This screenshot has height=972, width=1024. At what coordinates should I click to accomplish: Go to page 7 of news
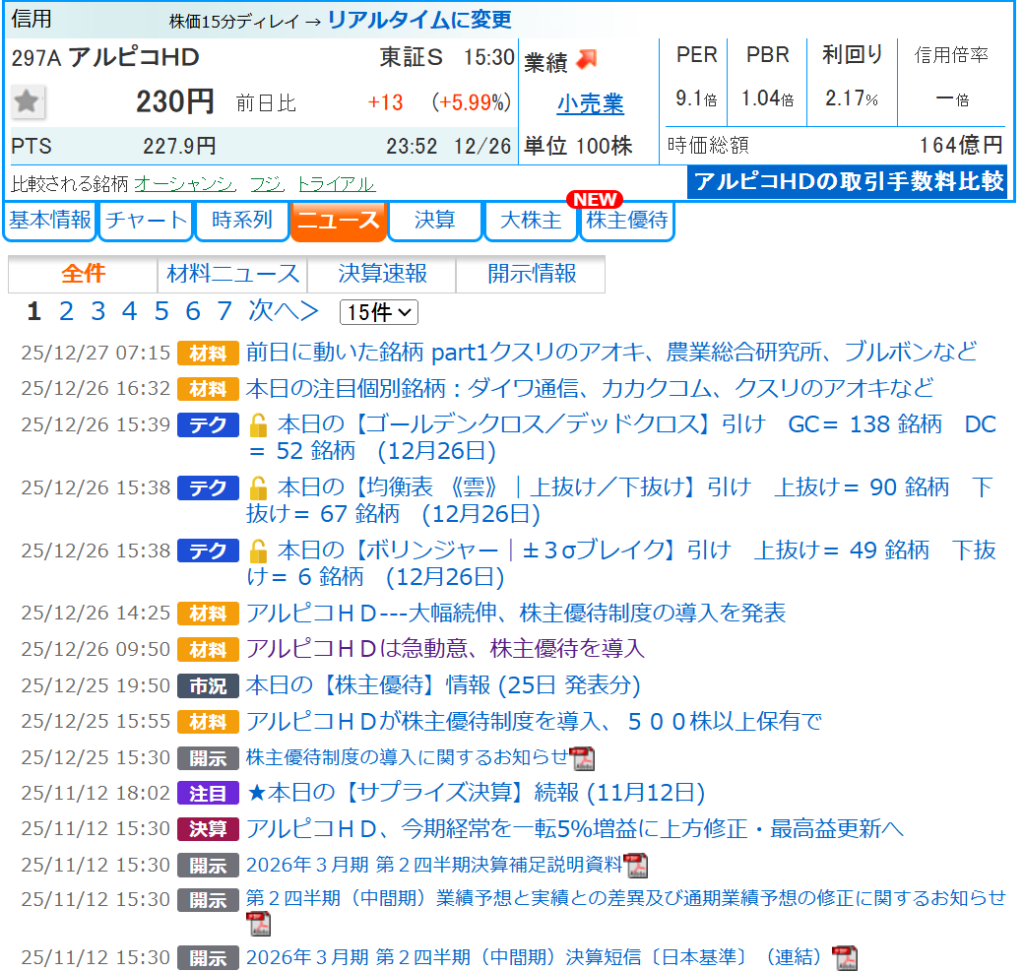pos(224,311)
